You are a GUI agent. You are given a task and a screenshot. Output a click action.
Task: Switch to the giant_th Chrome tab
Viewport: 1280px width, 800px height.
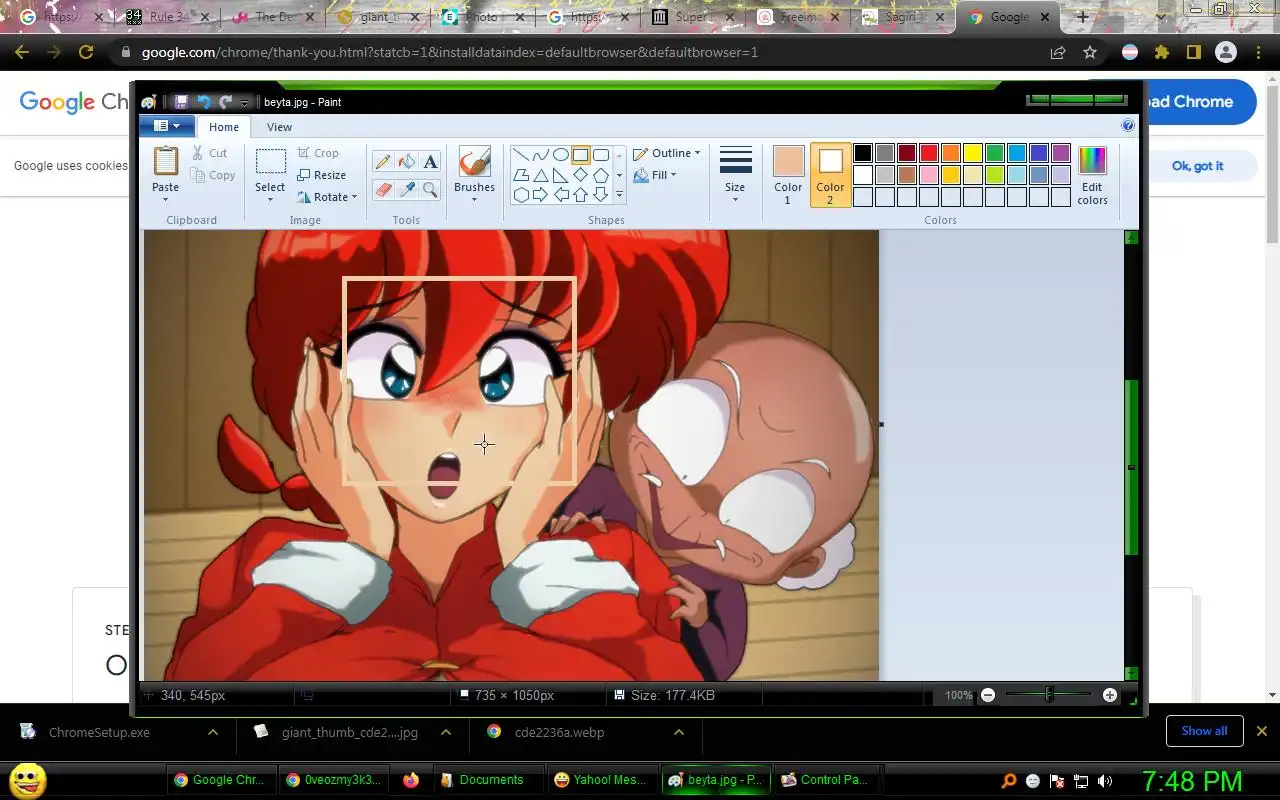[x=380, y=17]
